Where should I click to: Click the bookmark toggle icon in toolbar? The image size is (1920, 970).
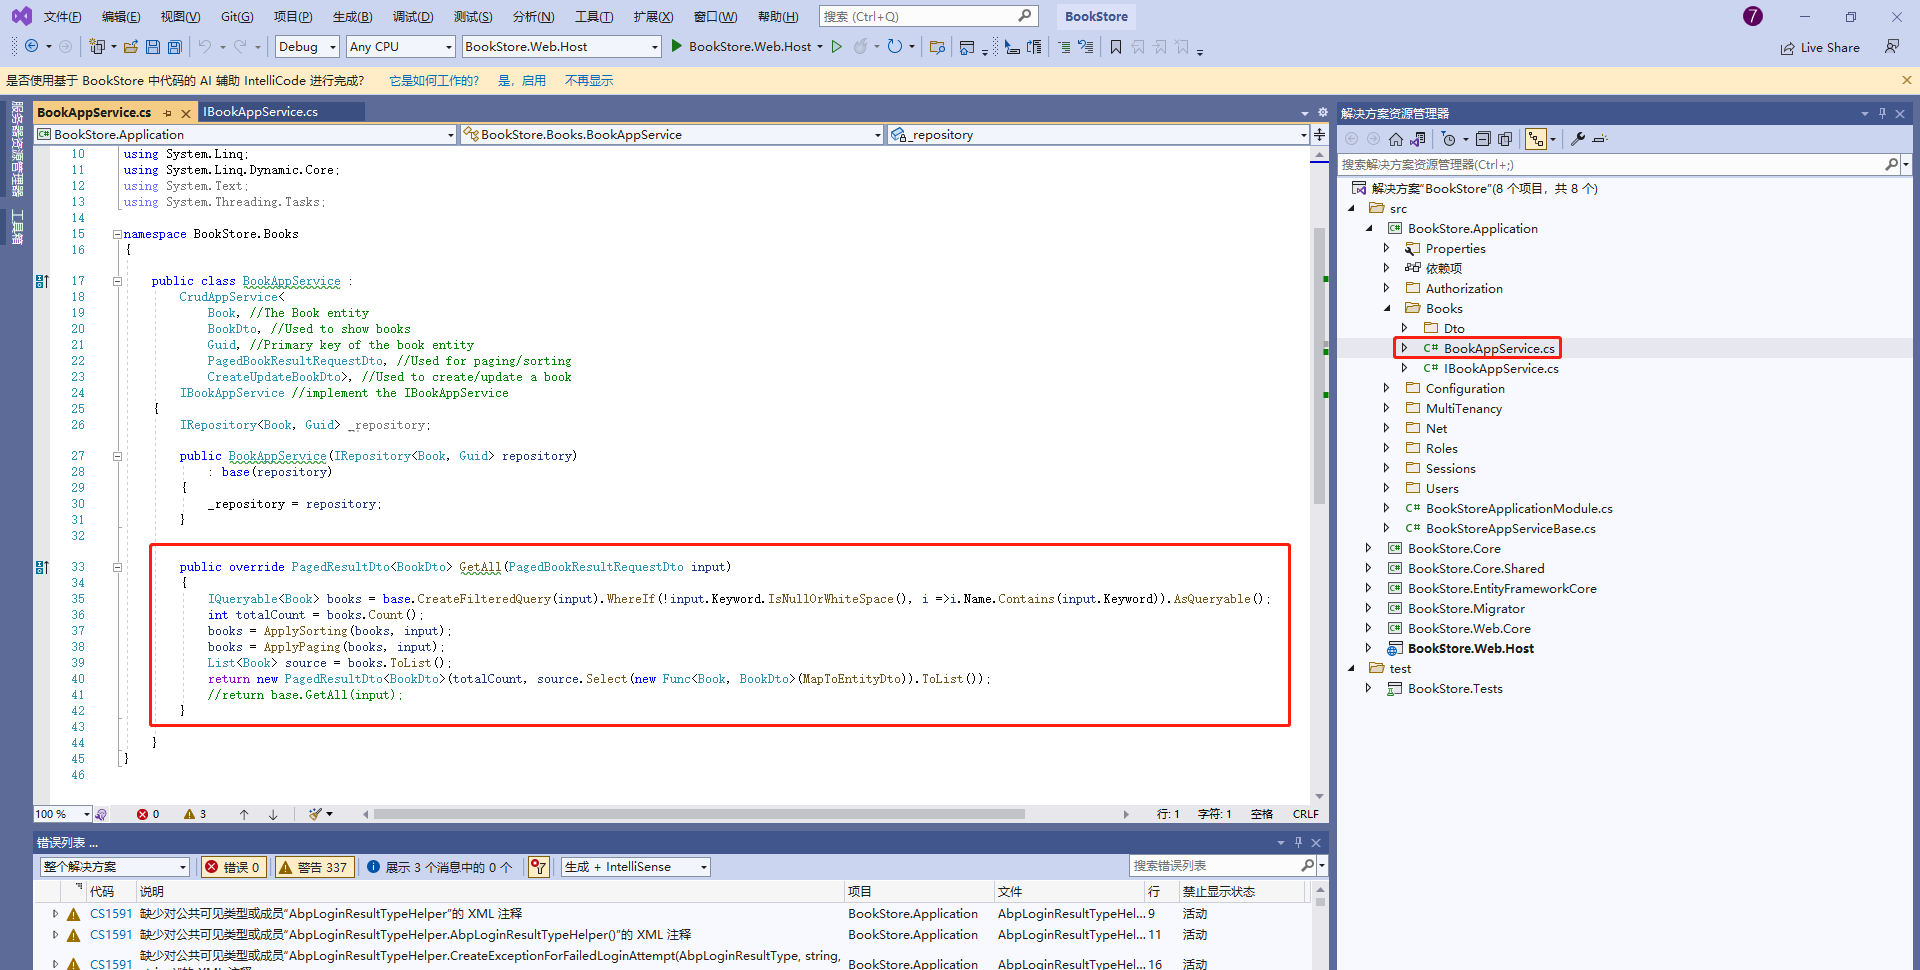point(1116,47)
